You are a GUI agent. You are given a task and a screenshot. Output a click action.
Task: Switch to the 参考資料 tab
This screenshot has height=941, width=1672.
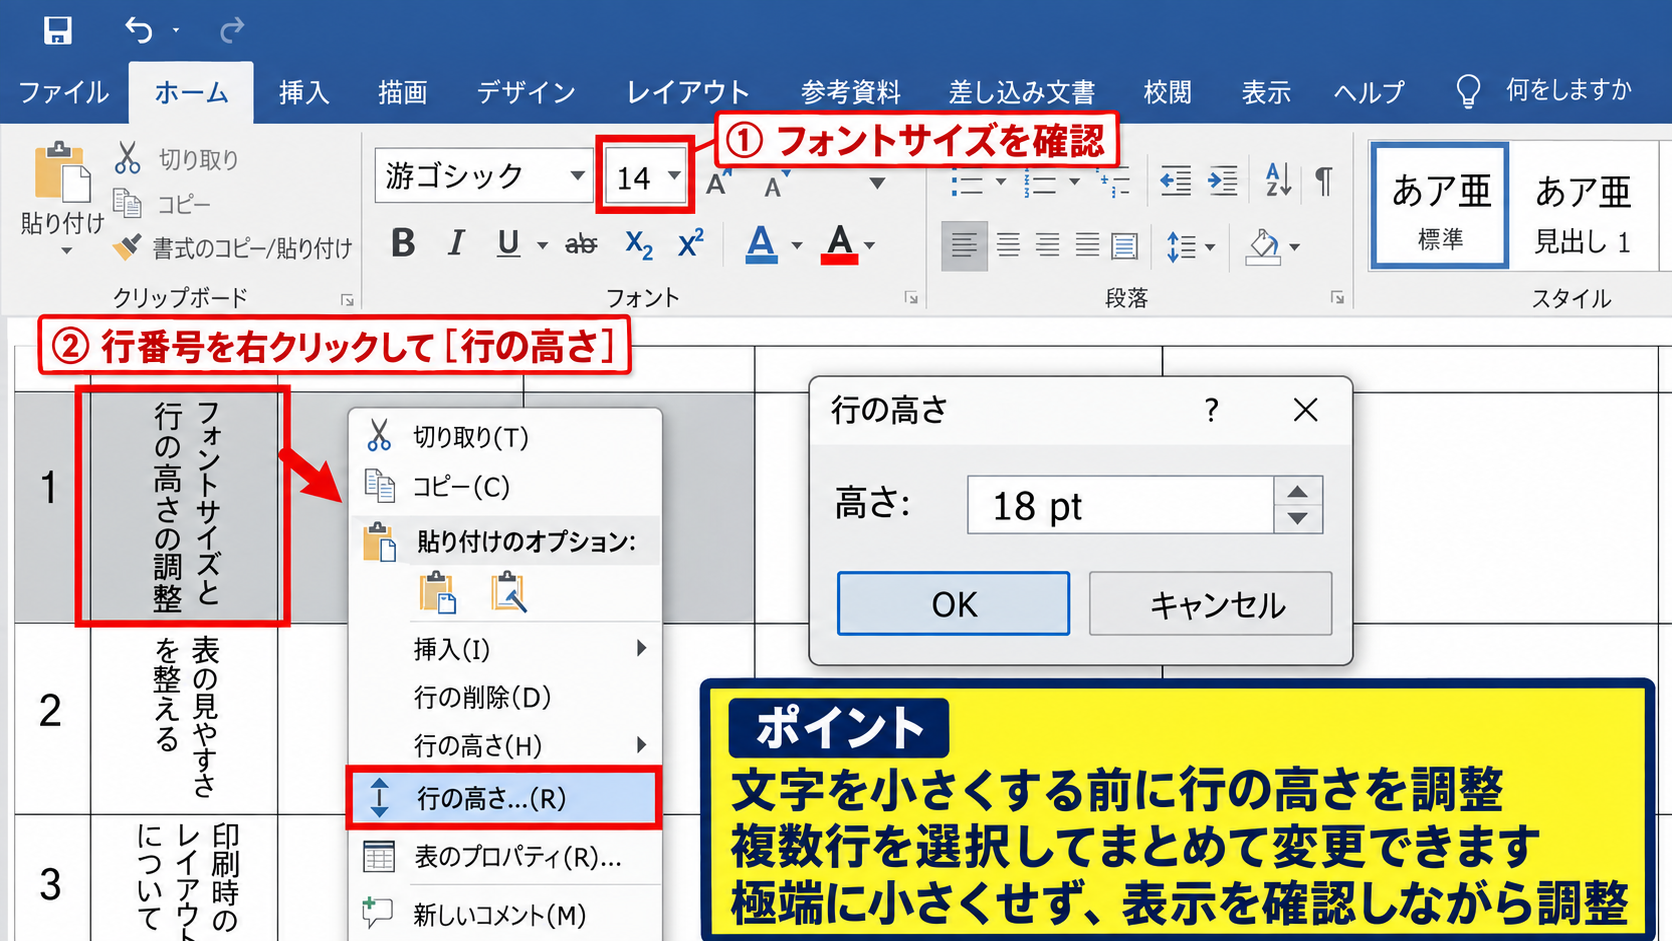(x=850, y=93)
